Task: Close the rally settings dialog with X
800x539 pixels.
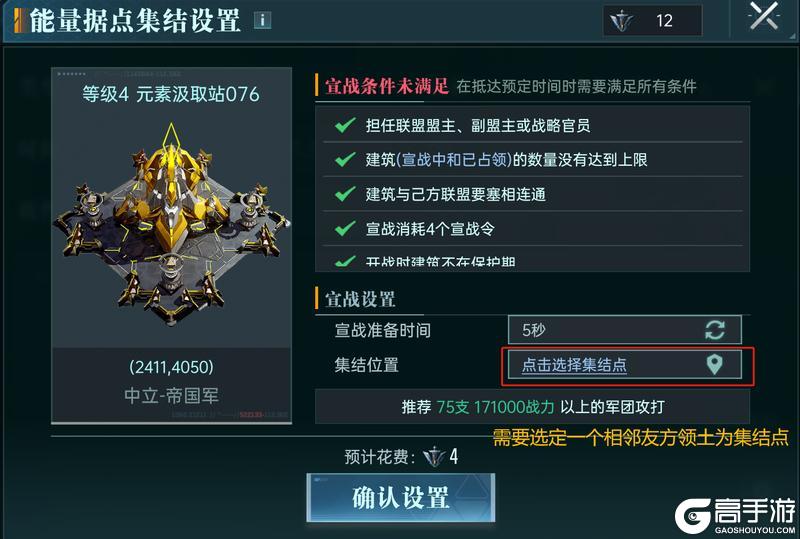Action: click(764, 17)
